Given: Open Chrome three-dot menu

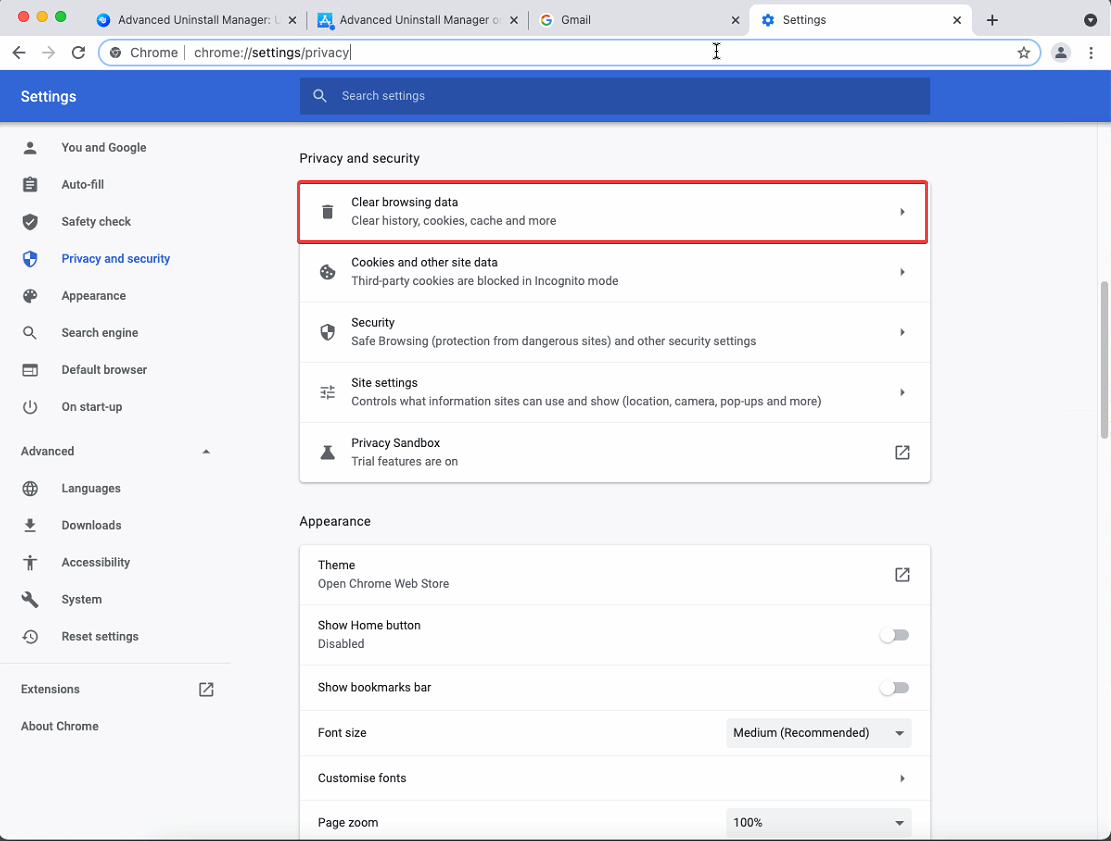Looking at the screenshot, I should click(x=1091, y=53).
